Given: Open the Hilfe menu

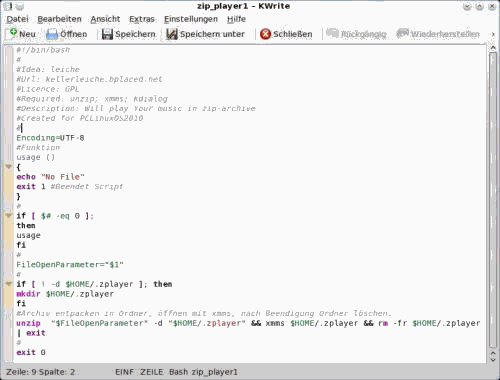Looking at the screenshot, I should click(236, 19).
